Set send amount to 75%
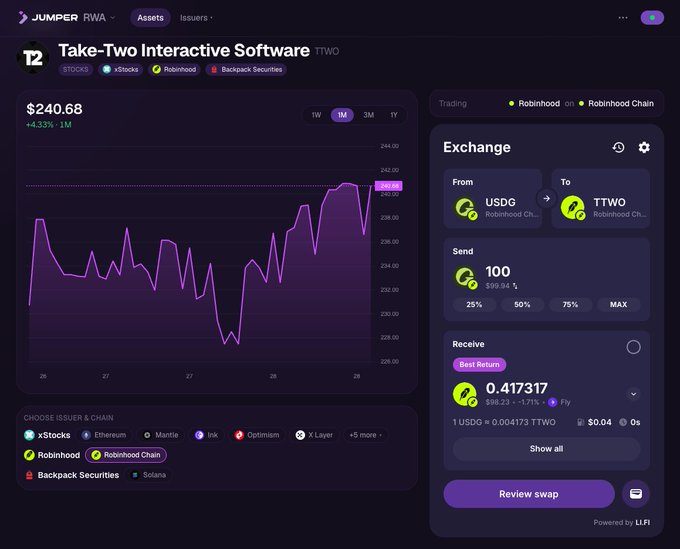This screenshot has width=680, height=549. pyautogui.click(x=570, y=304)
